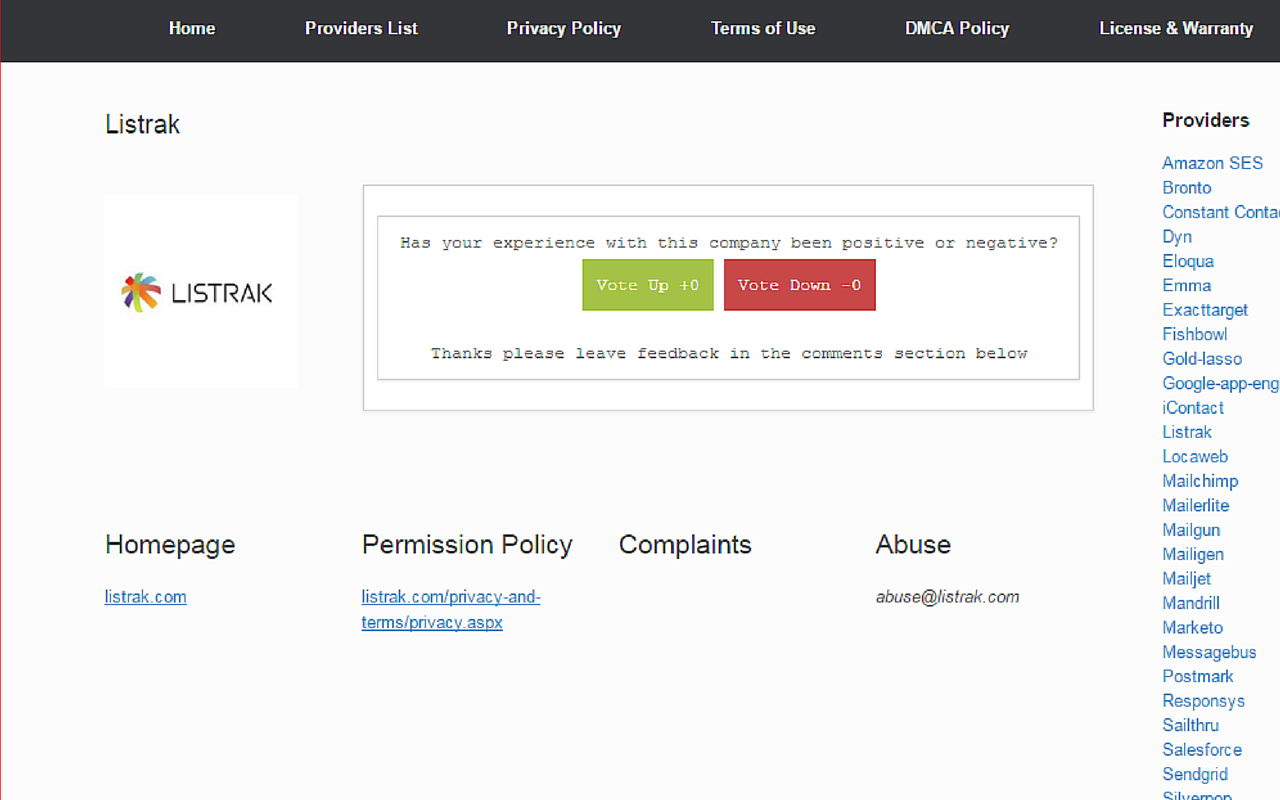Click the 'Thanks please leave feedback' message

(729, 353)
